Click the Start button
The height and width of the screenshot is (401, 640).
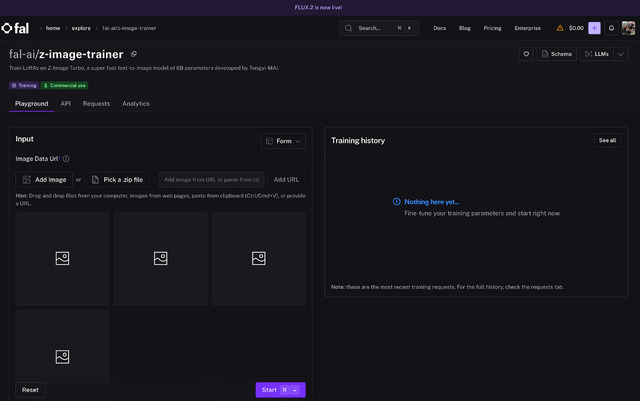coord(280,389)
